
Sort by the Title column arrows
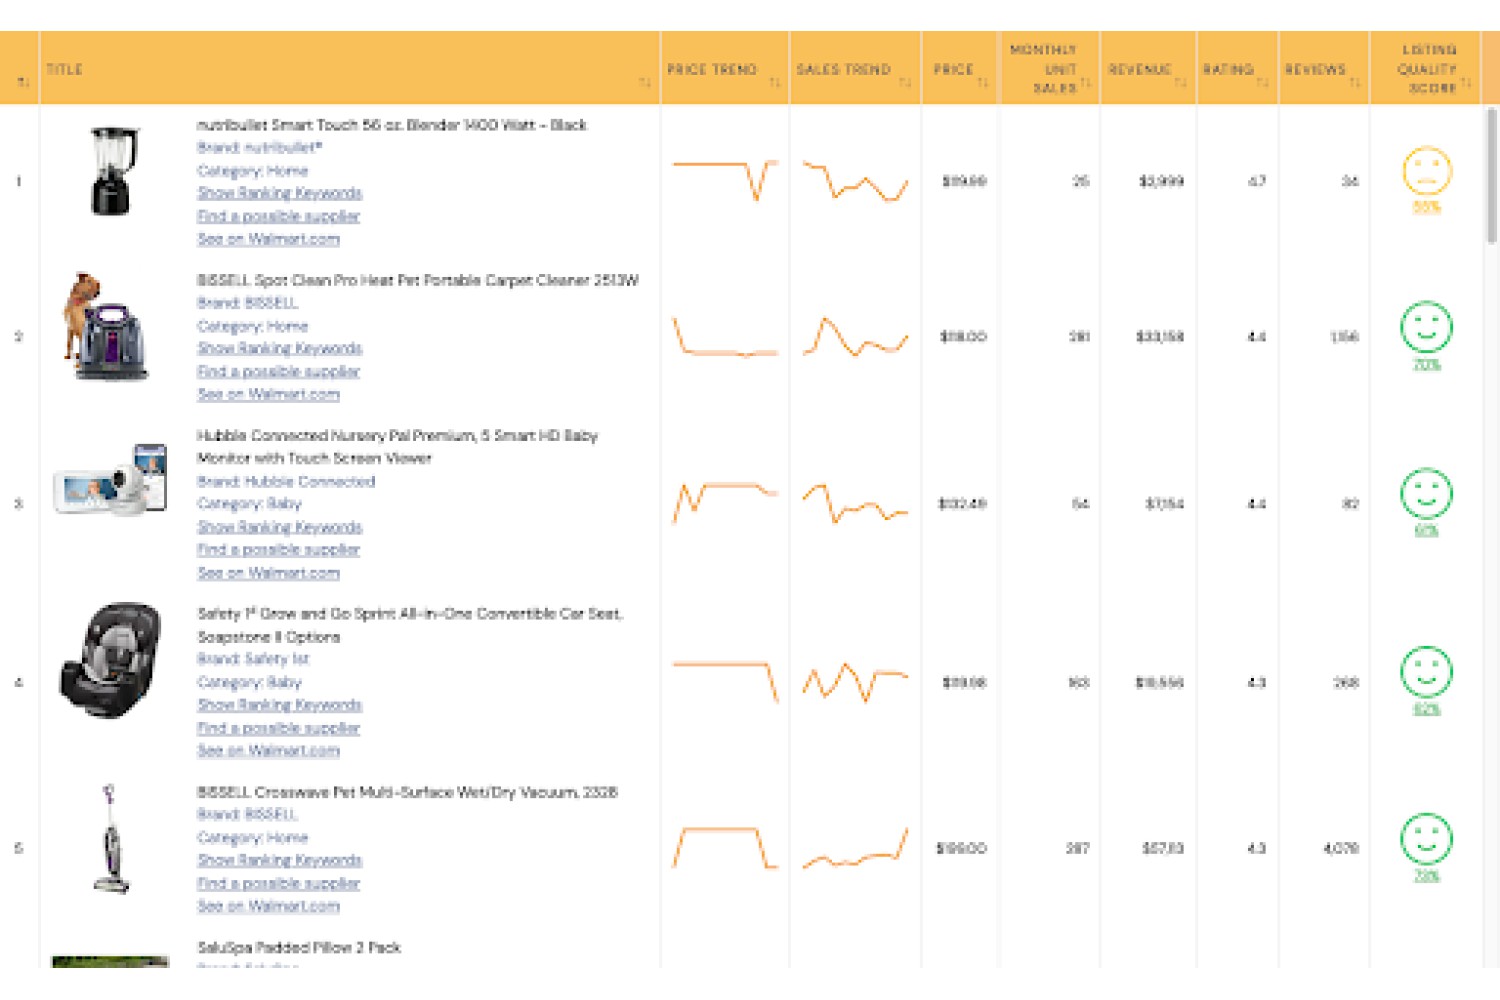click(x=644, y=82)
